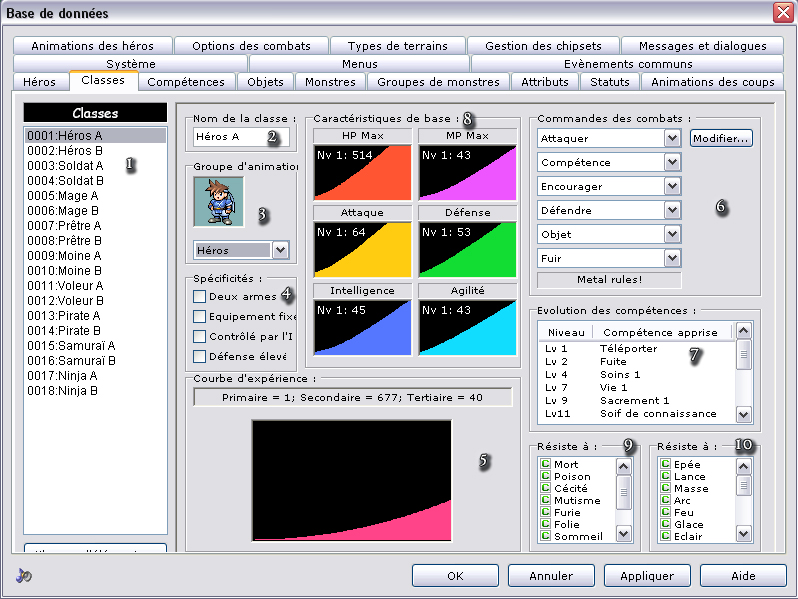798x599 pixels.
Task: Toggle the Mort resistance C icon
Action: pyautogui.click(x=546, y=464)
